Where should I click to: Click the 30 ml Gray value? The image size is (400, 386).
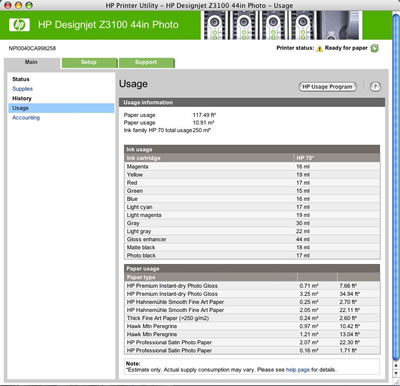pyautogui.click(x=303, y=223)
